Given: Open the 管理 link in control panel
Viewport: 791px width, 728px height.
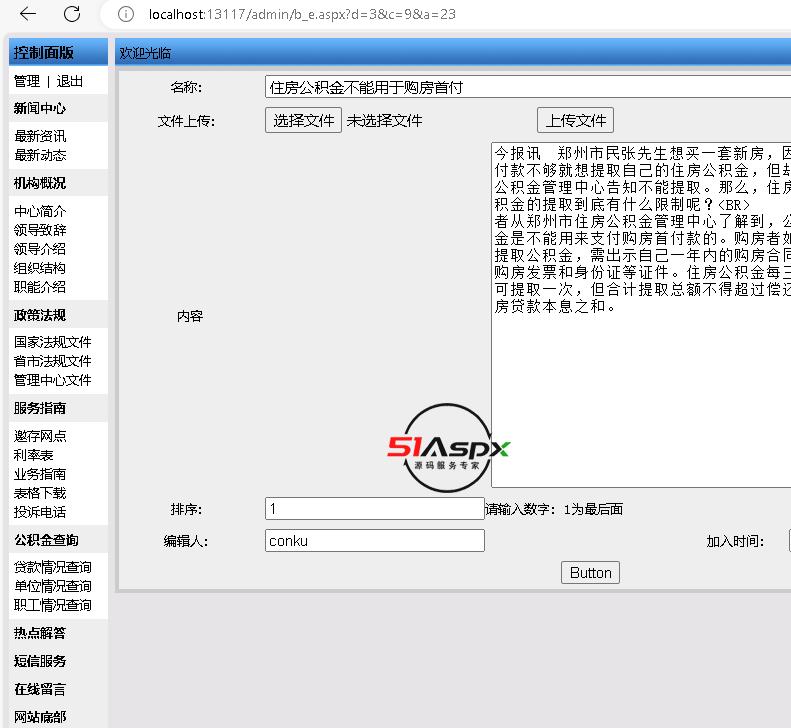Looking at the screenshot, I should click(27, 81).
